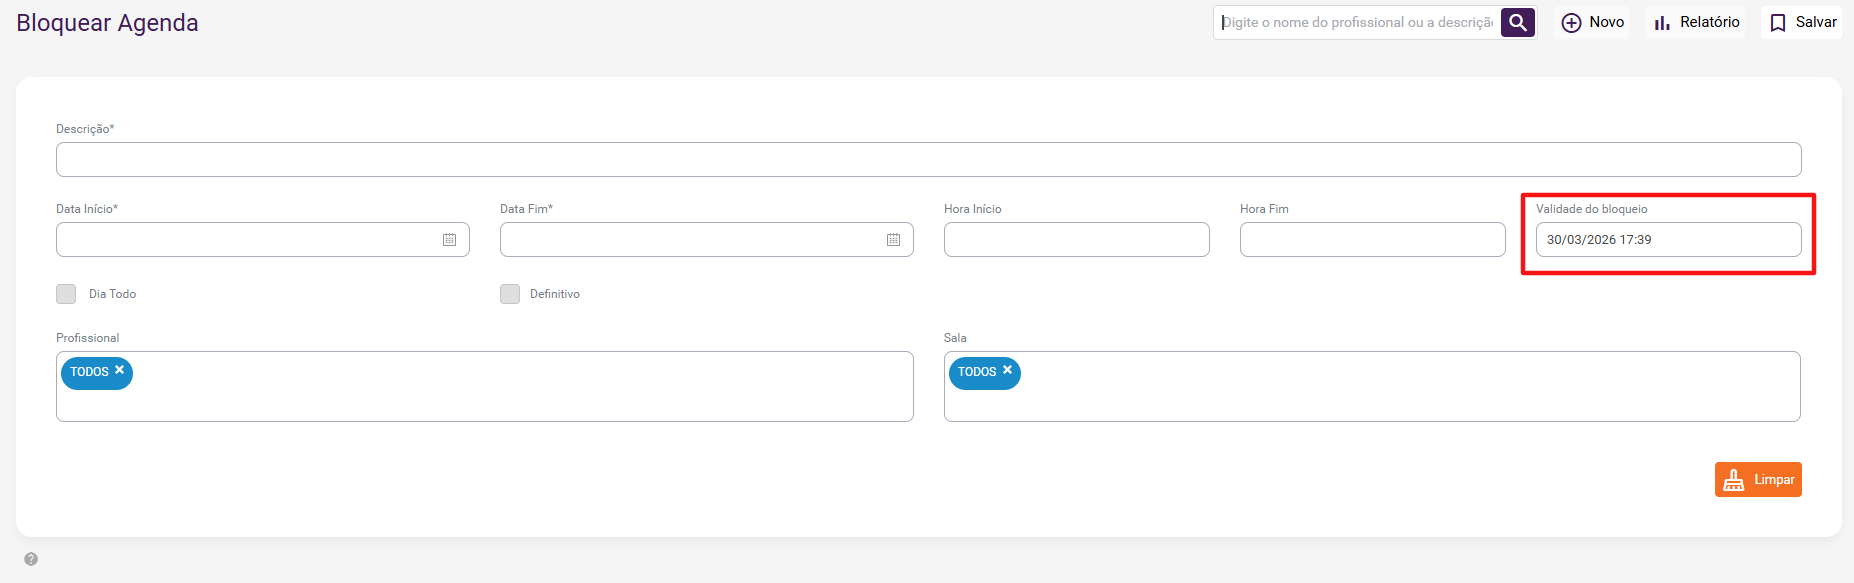Click the magnifier search icon

click(1517, 22)
